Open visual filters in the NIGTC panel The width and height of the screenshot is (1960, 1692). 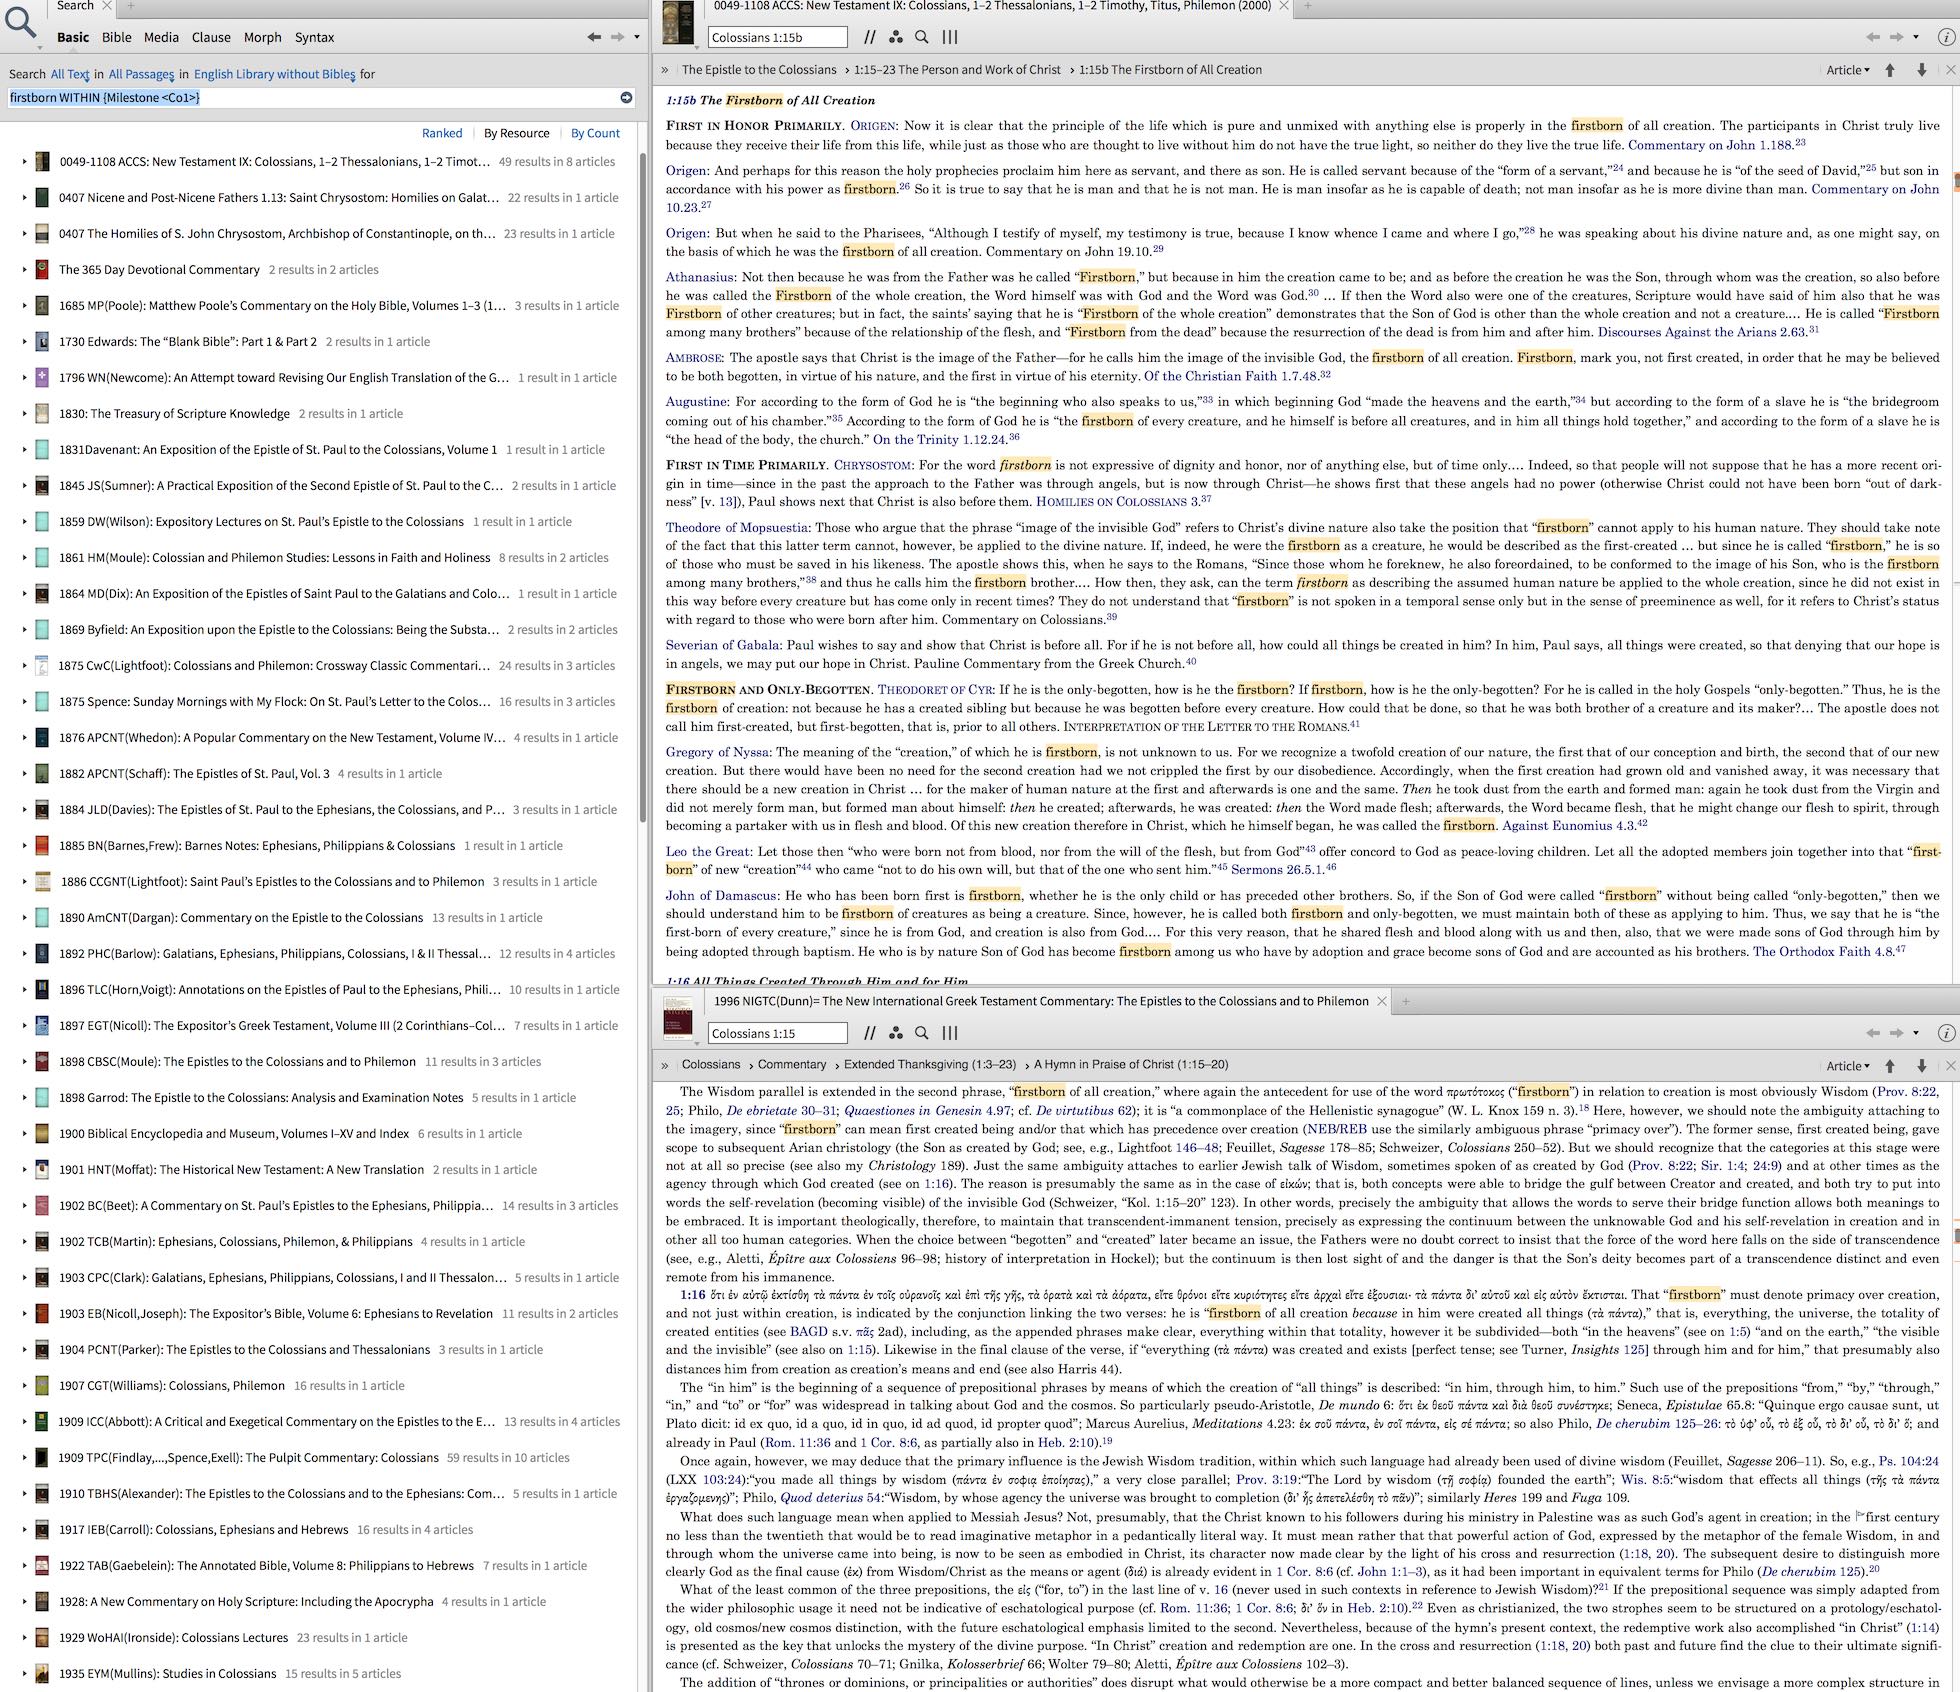click(896, 1033)
